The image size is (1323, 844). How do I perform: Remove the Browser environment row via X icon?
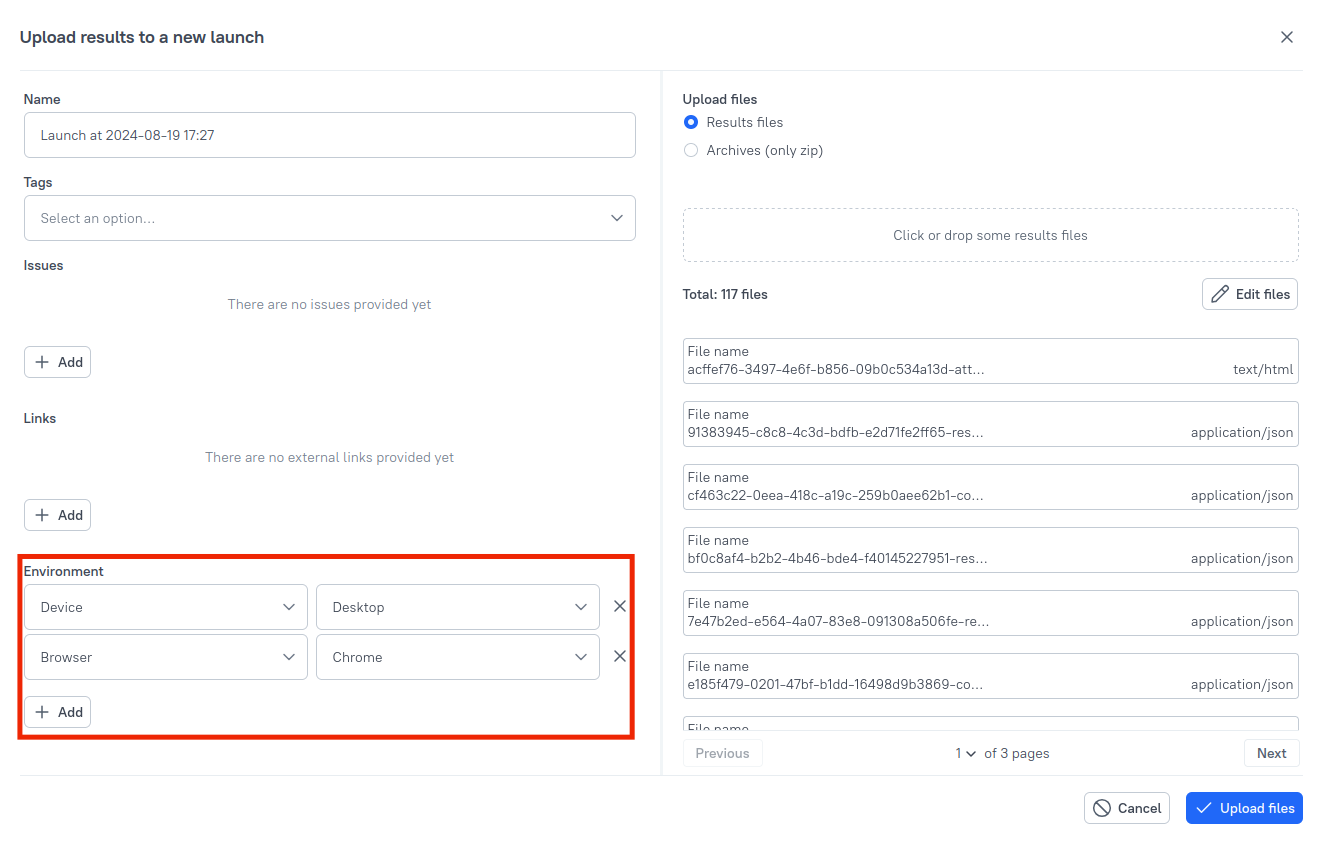click(619, 656)
